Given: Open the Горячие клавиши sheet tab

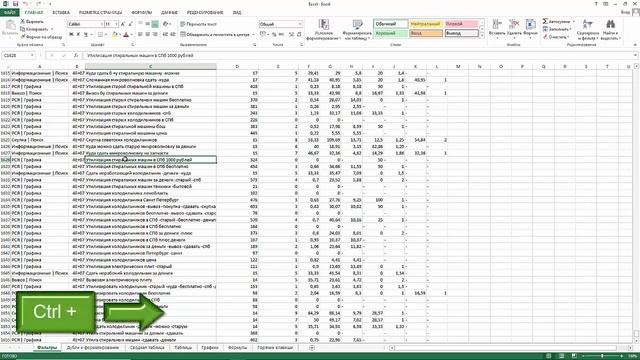Looking at the screenshot, I should pos(275,348).
